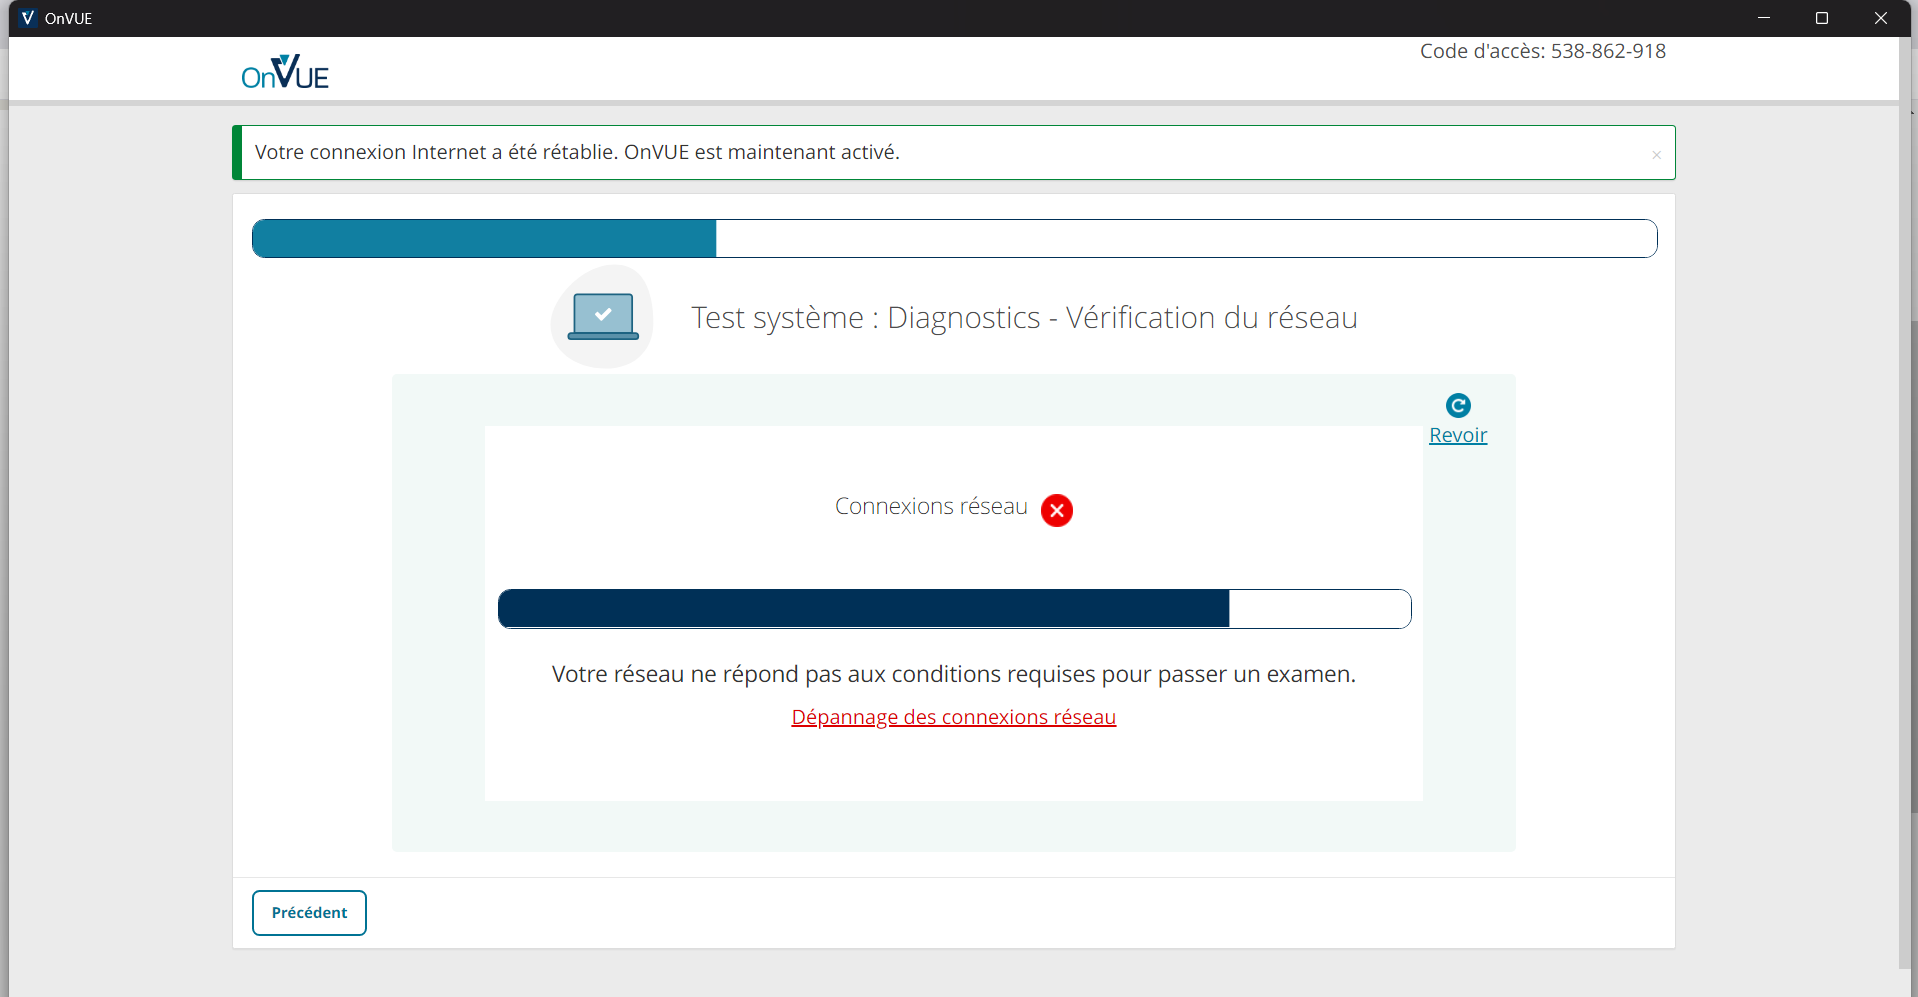This screenshot has width=1918, height=997.
Task: Minimize the OnVUE window
Action: [x=1764, y=18]
